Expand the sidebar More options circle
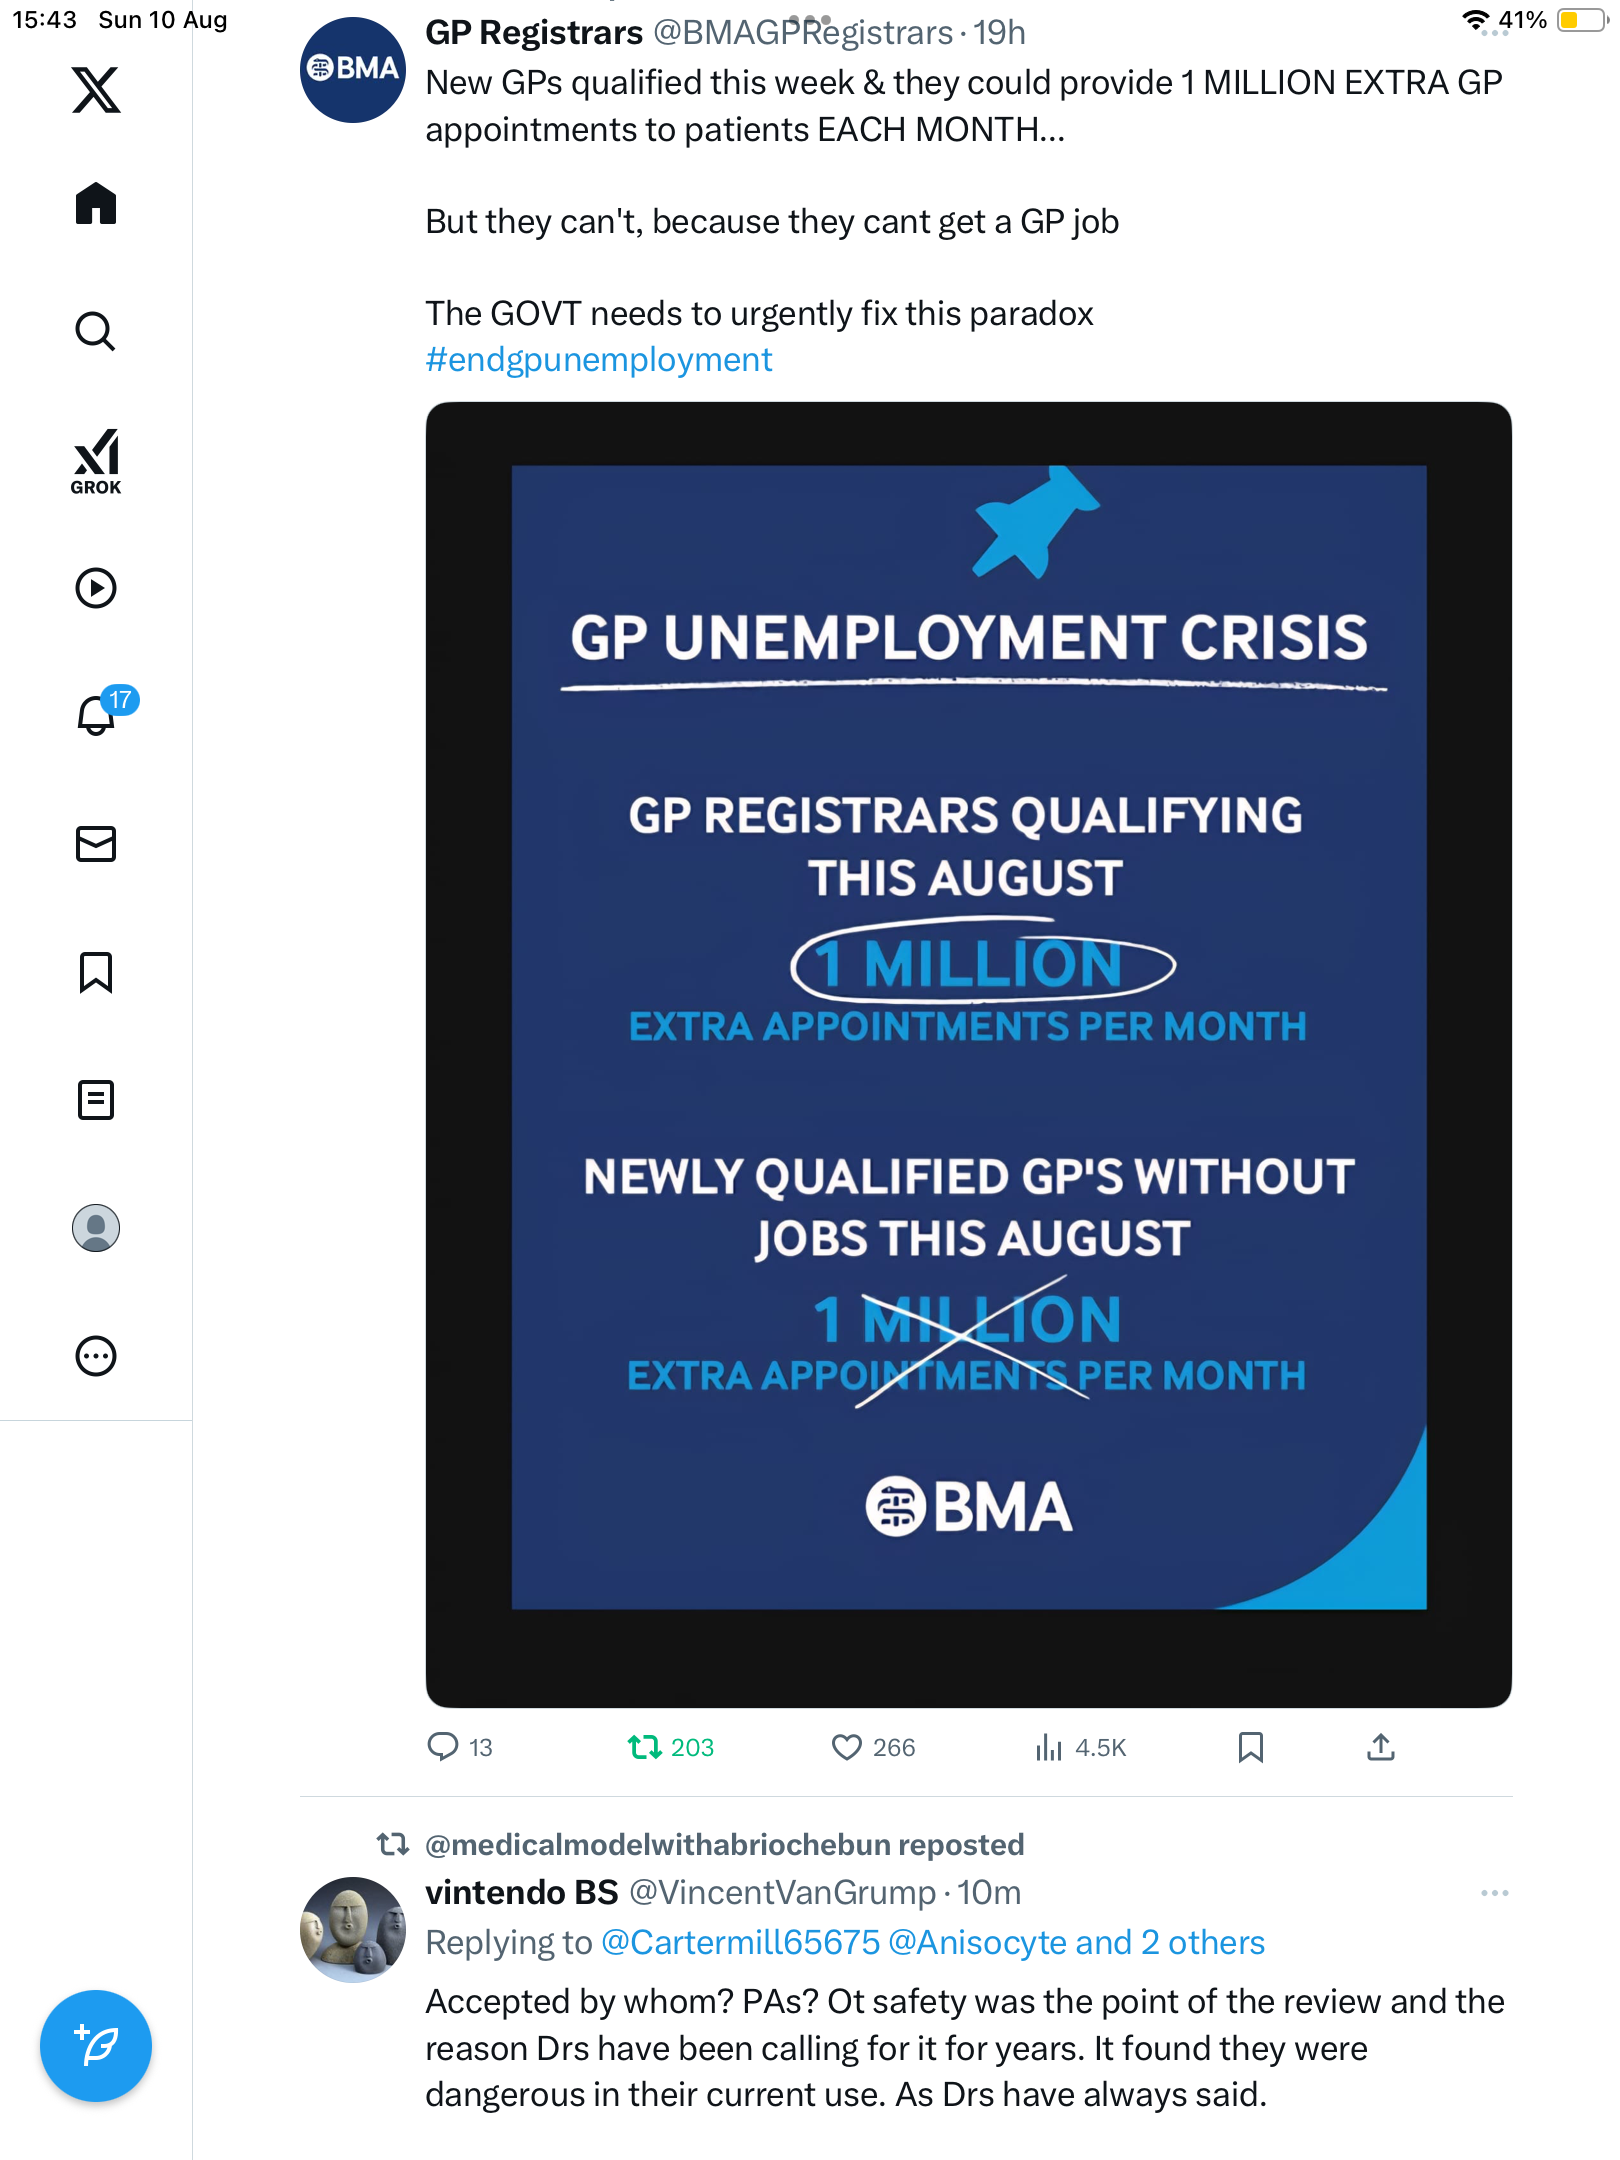This screenshot has width=1620, height=2160. [96, 1356]
